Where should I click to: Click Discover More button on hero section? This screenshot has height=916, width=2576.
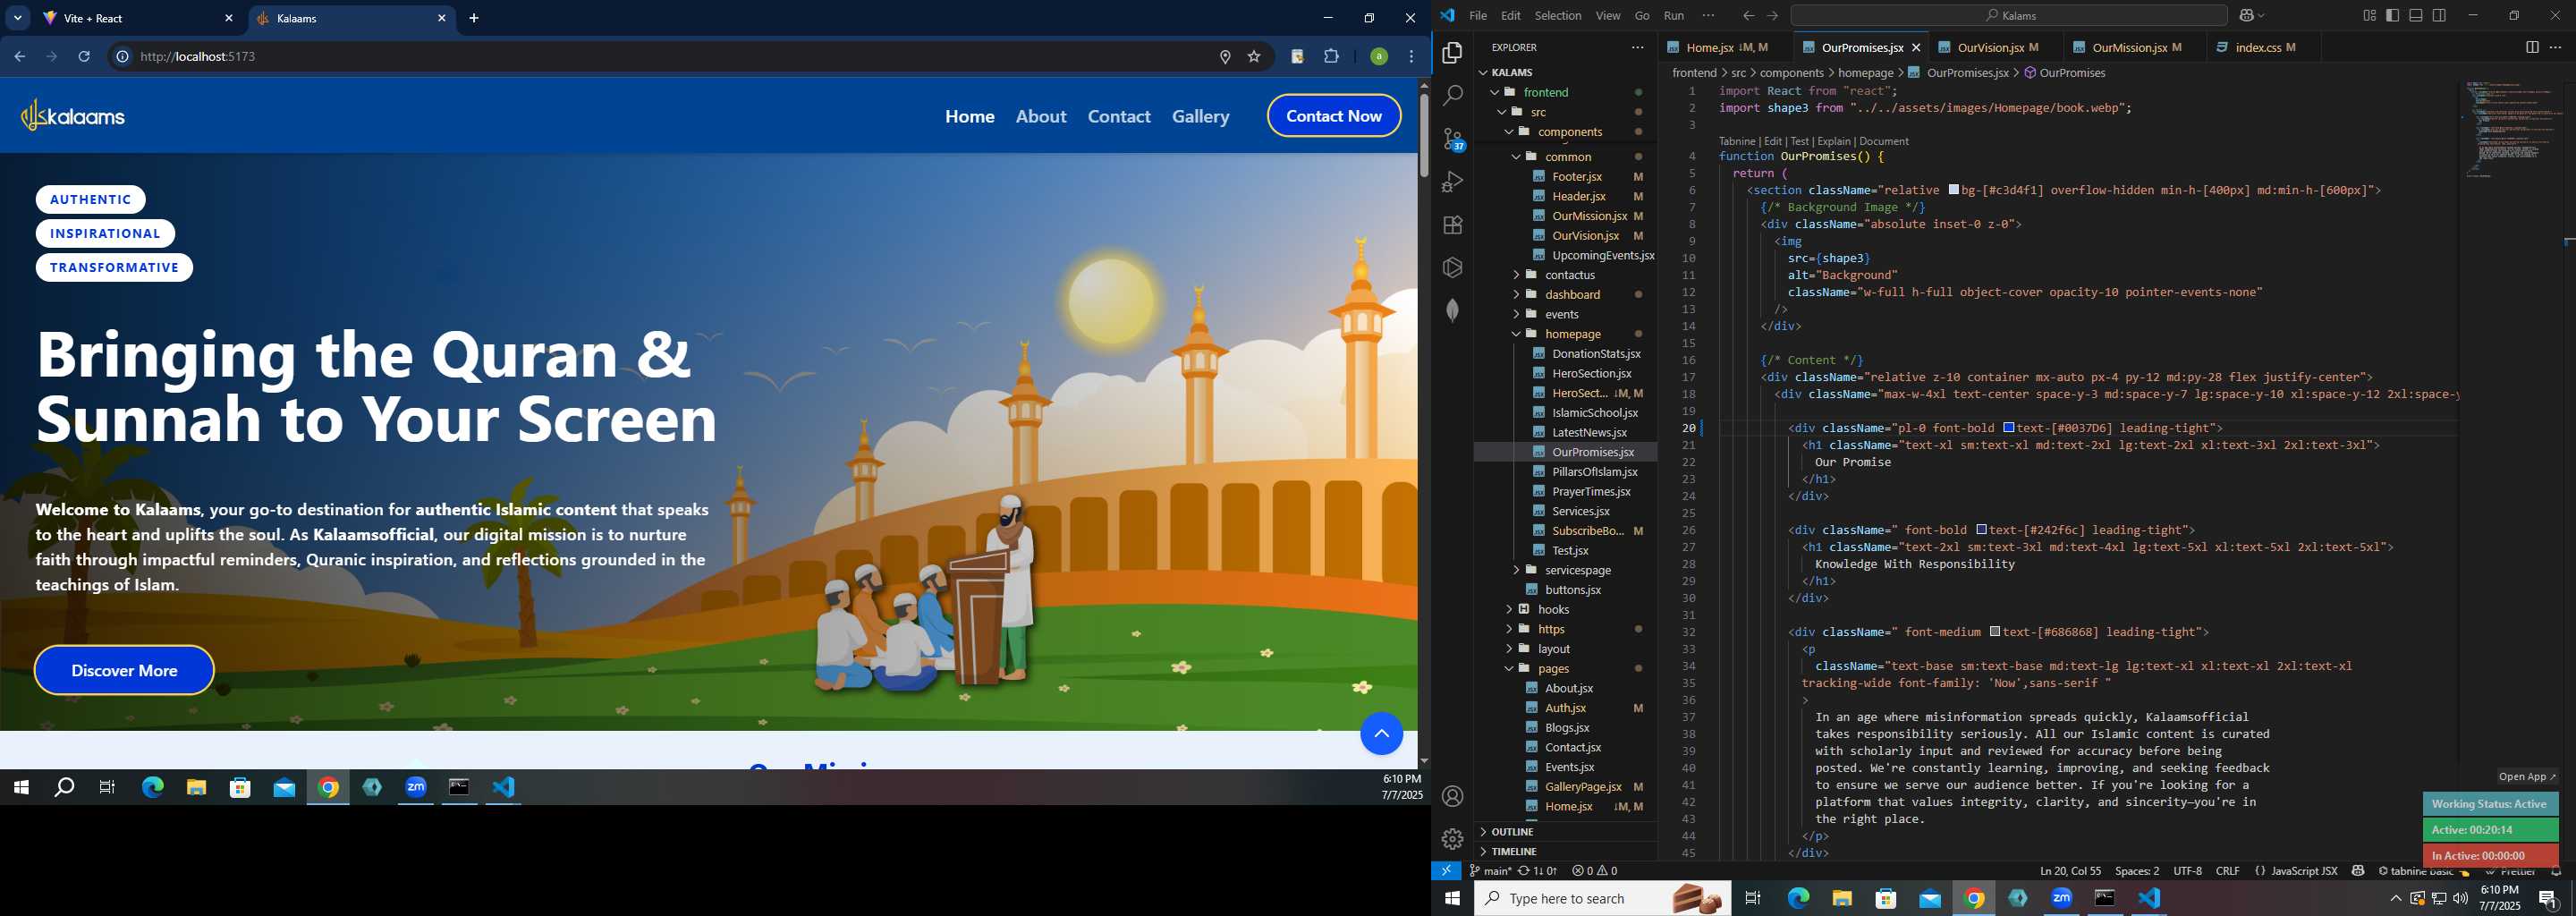(x=124, y=670)
